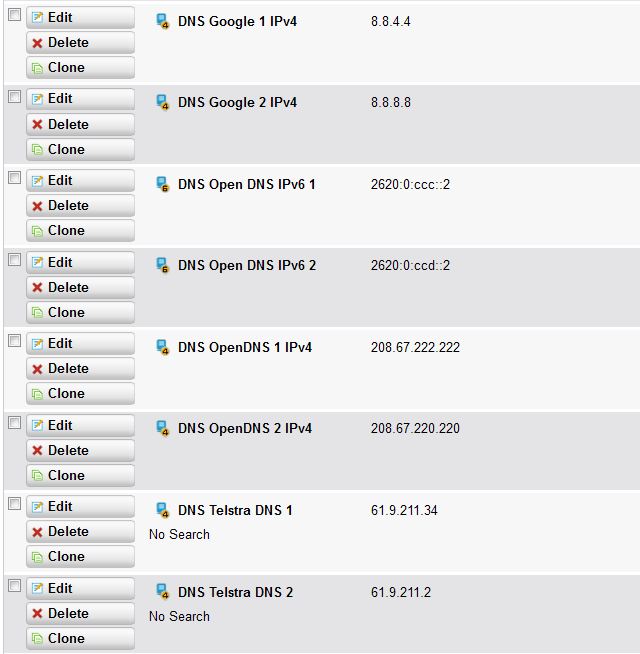The height and width of the screenshot is (654, 640).
Task: Clone the DNS OpenDNS 2 IPv4 entry
Action: (81, 475)
